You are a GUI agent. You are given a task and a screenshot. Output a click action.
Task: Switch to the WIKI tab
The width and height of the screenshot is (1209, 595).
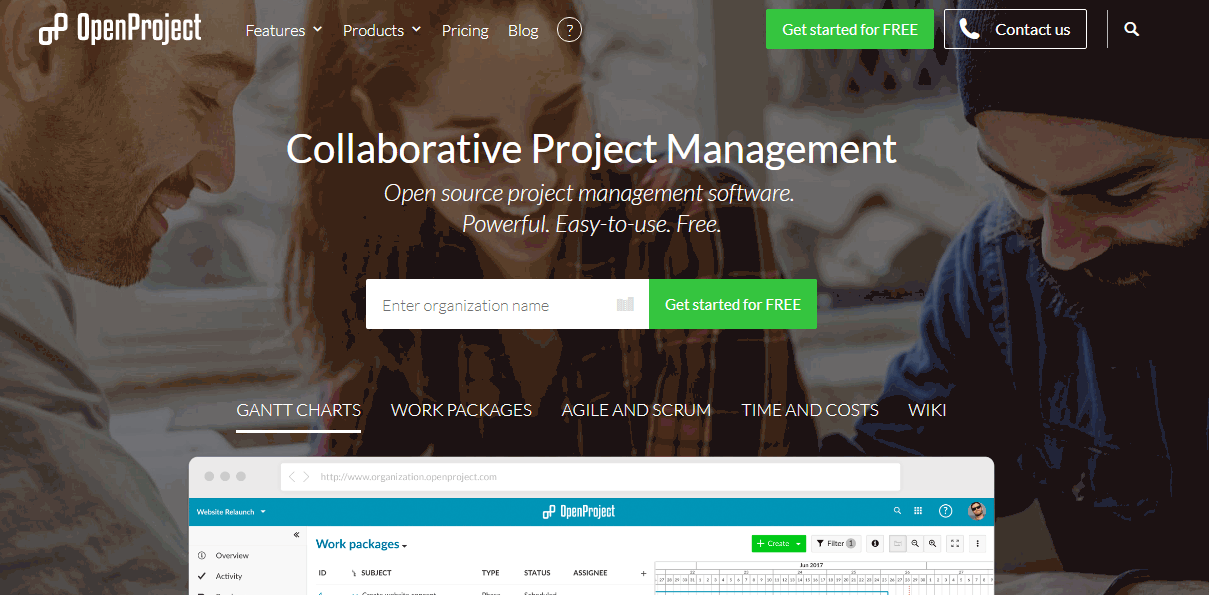(927, 410)
